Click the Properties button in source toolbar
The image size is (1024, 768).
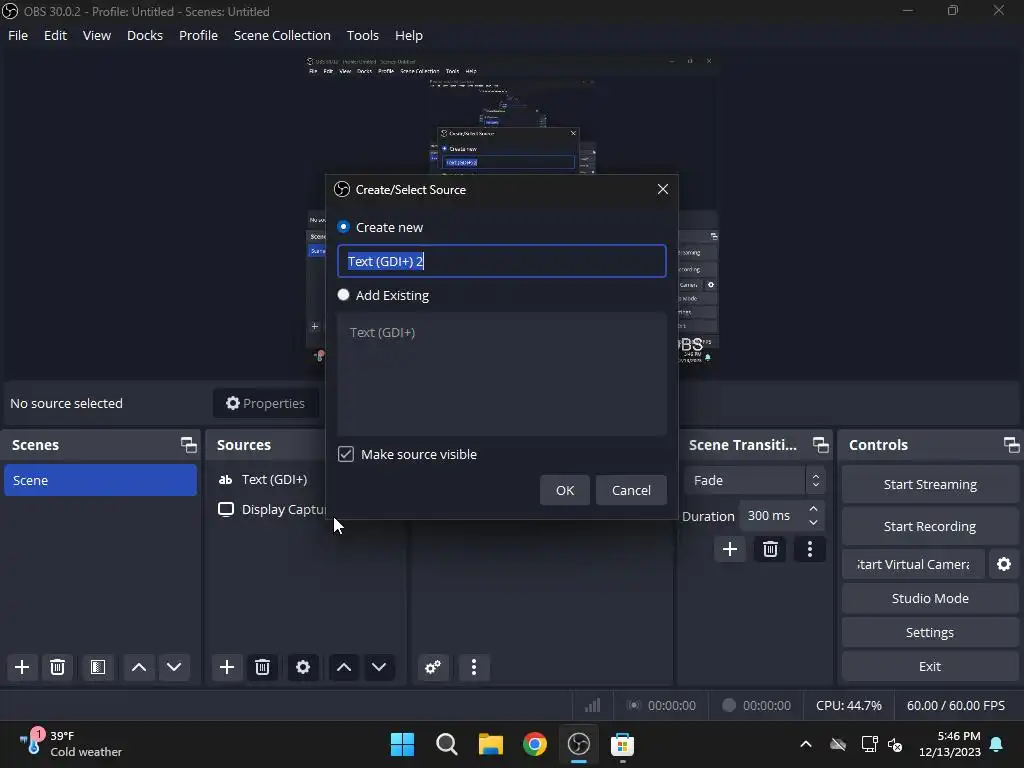(x=266, y=403)
